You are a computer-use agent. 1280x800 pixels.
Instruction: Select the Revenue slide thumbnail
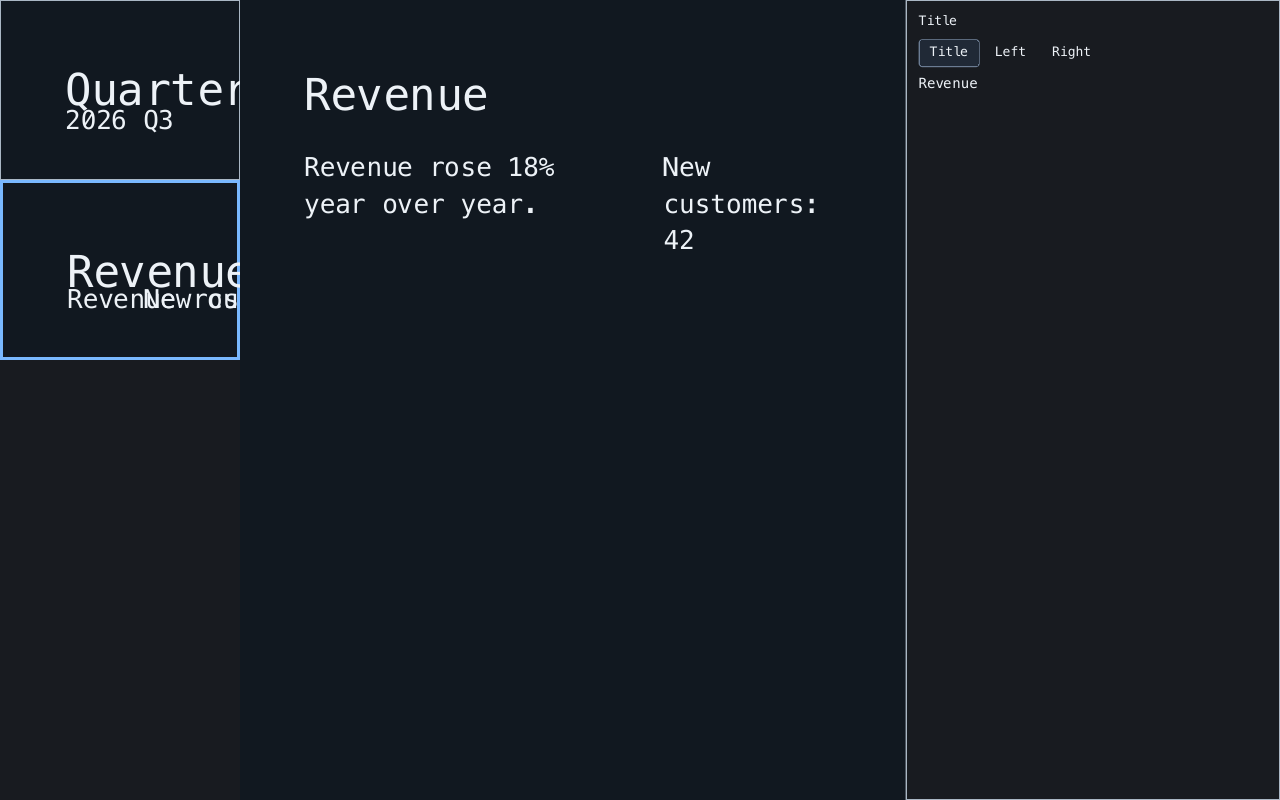pos(120,270)
